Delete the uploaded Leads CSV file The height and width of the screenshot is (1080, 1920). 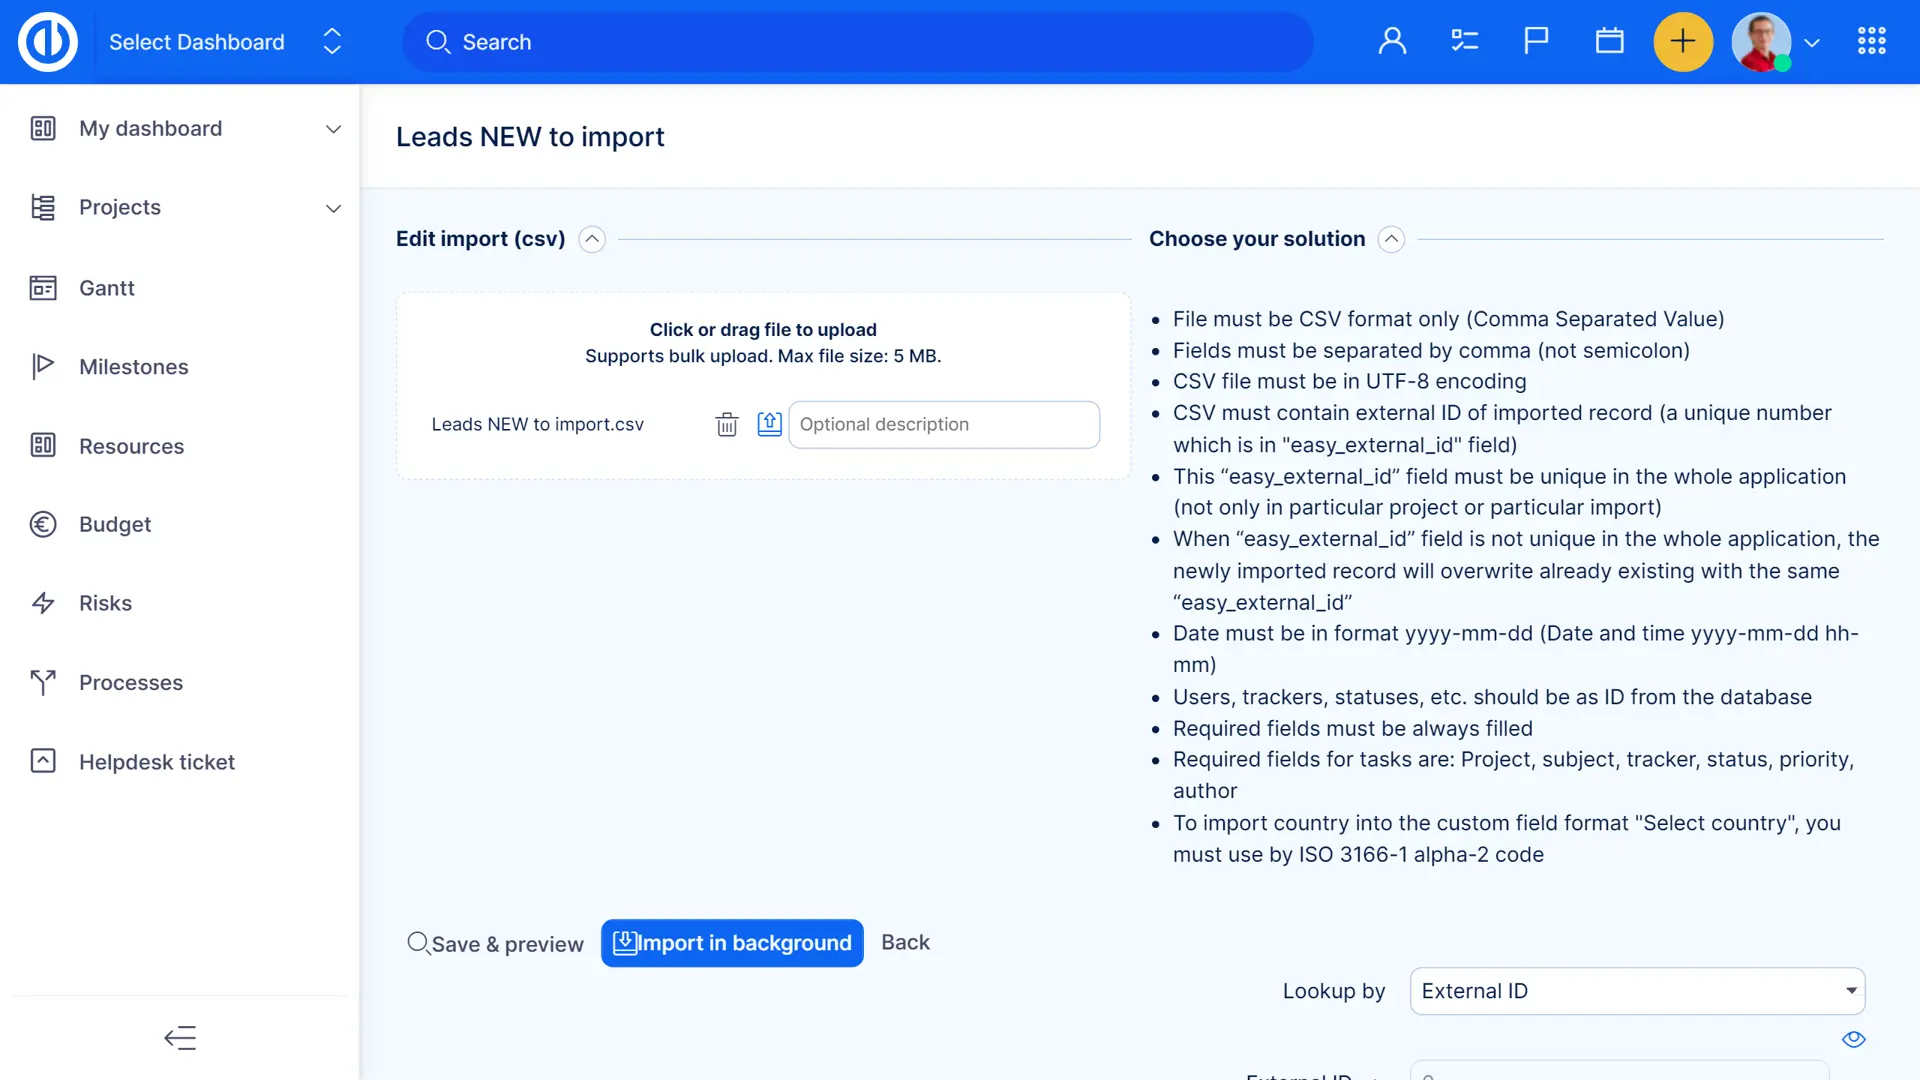click(727, 425)
